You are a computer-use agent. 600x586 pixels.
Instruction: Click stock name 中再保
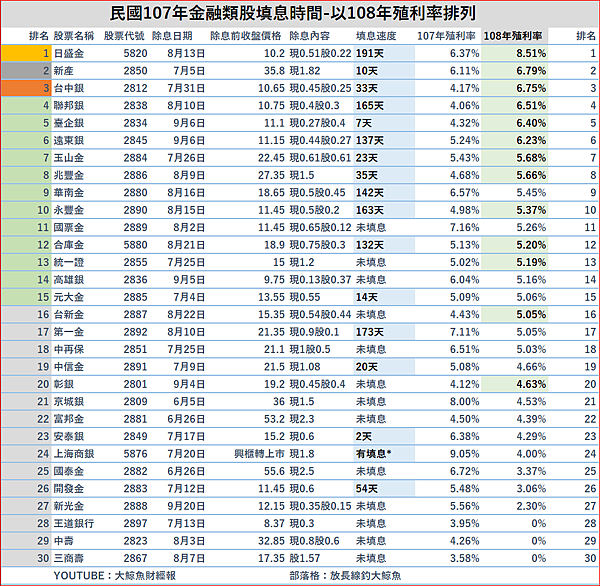[68, 349]
